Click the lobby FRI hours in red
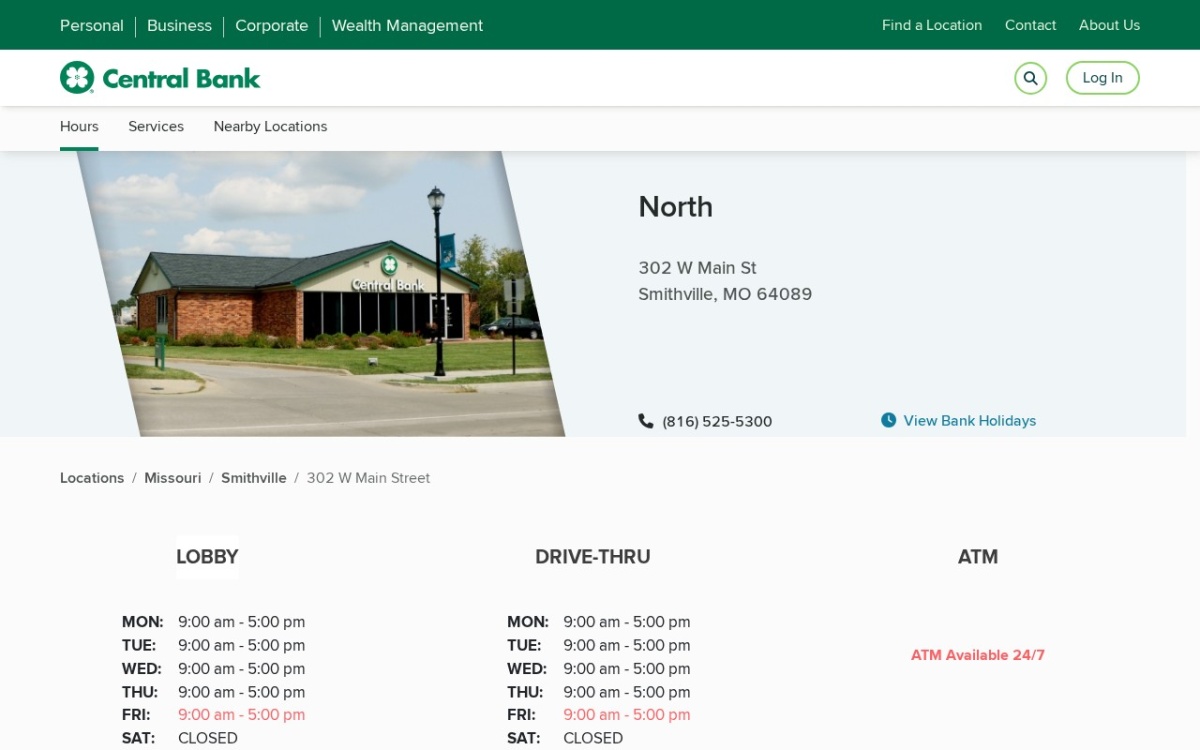The height and width of the screenshot is (750, 1200). point(242,715)
